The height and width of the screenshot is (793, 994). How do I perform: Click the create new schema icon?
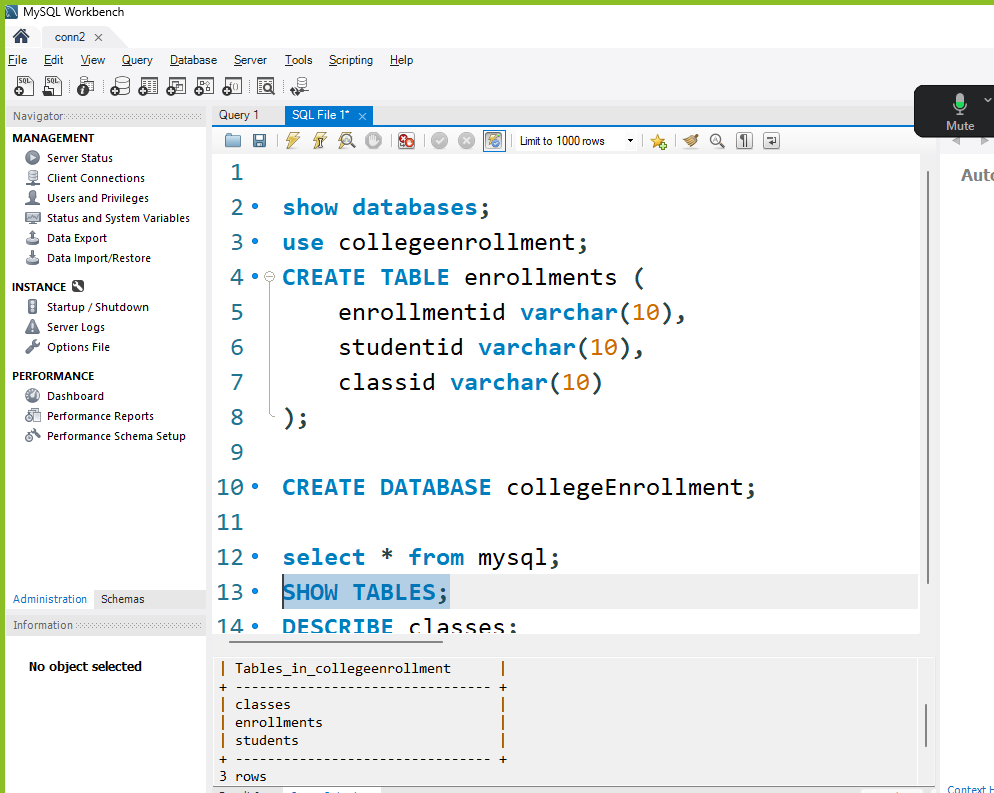120,87
